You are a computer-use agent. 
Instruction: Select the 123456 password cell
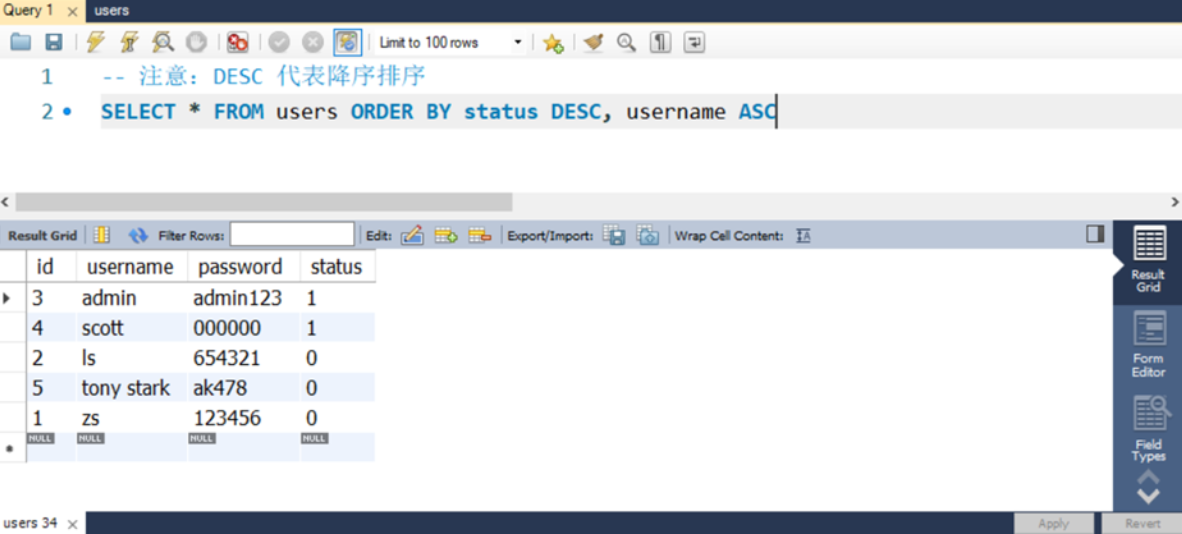(x=243, y=418)
